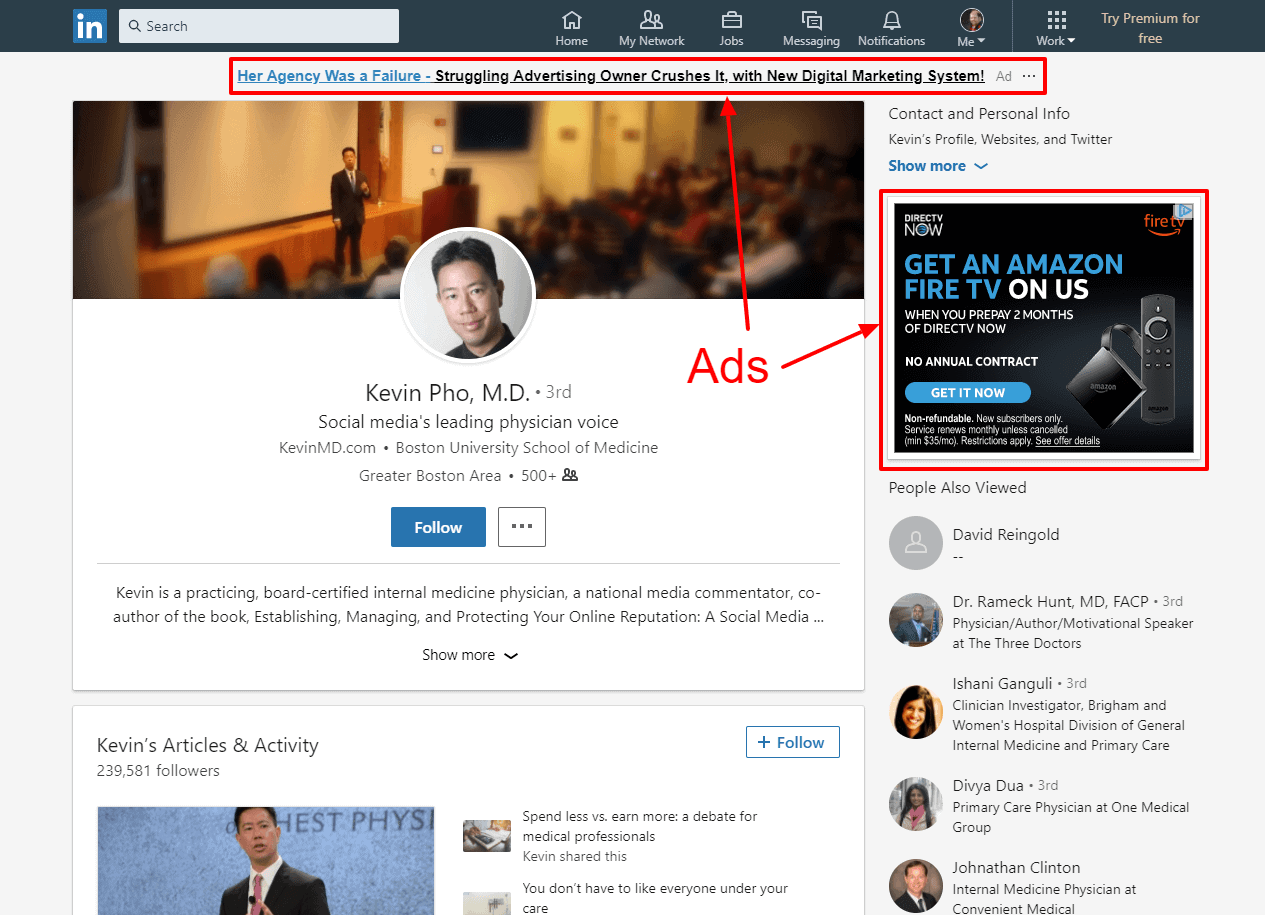Open the 'Her Agency Was a Failure' ad link
Screen dimensions: 1265x915
click(x=610, y=76)
